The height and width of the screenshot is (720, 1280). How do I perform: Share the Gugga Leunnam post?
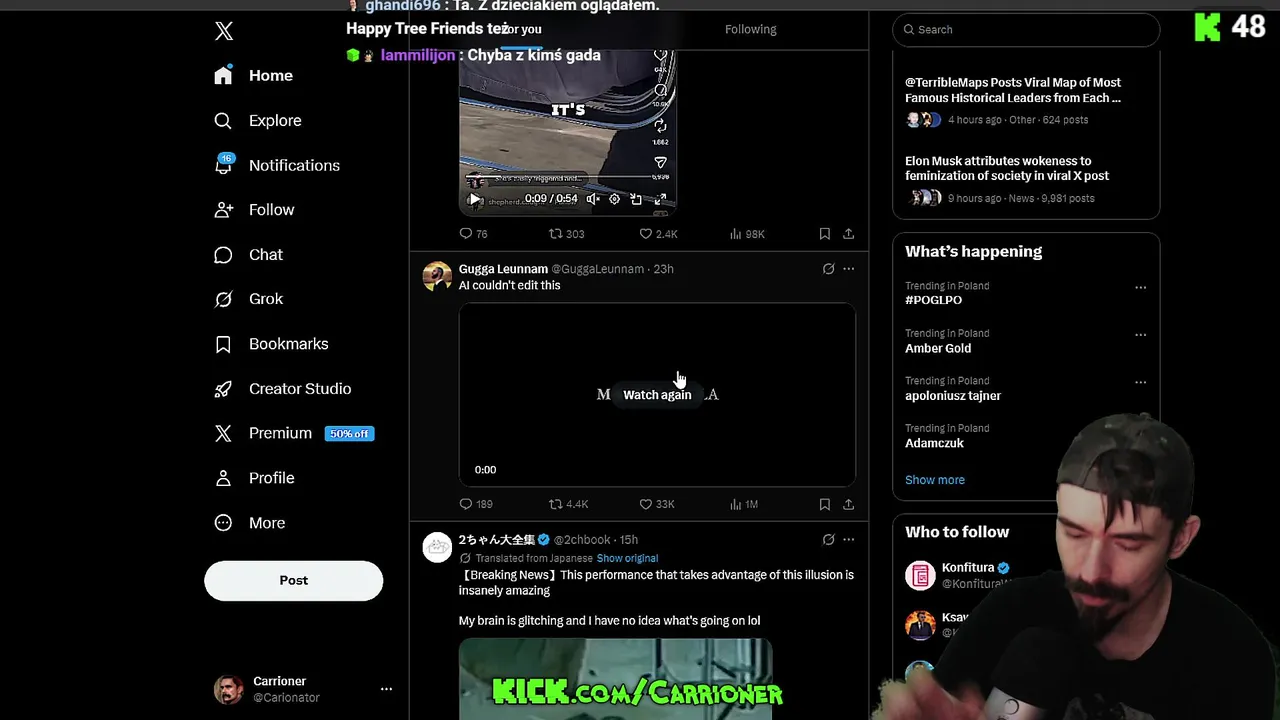[848, 504]
